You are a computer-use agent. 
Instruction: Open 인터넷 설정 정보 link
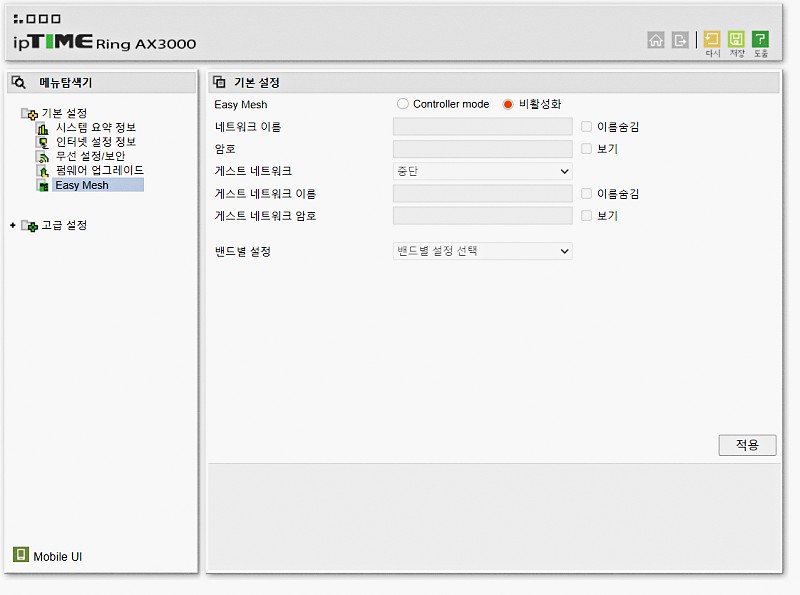pyautogui.click(x=95, y=142)
